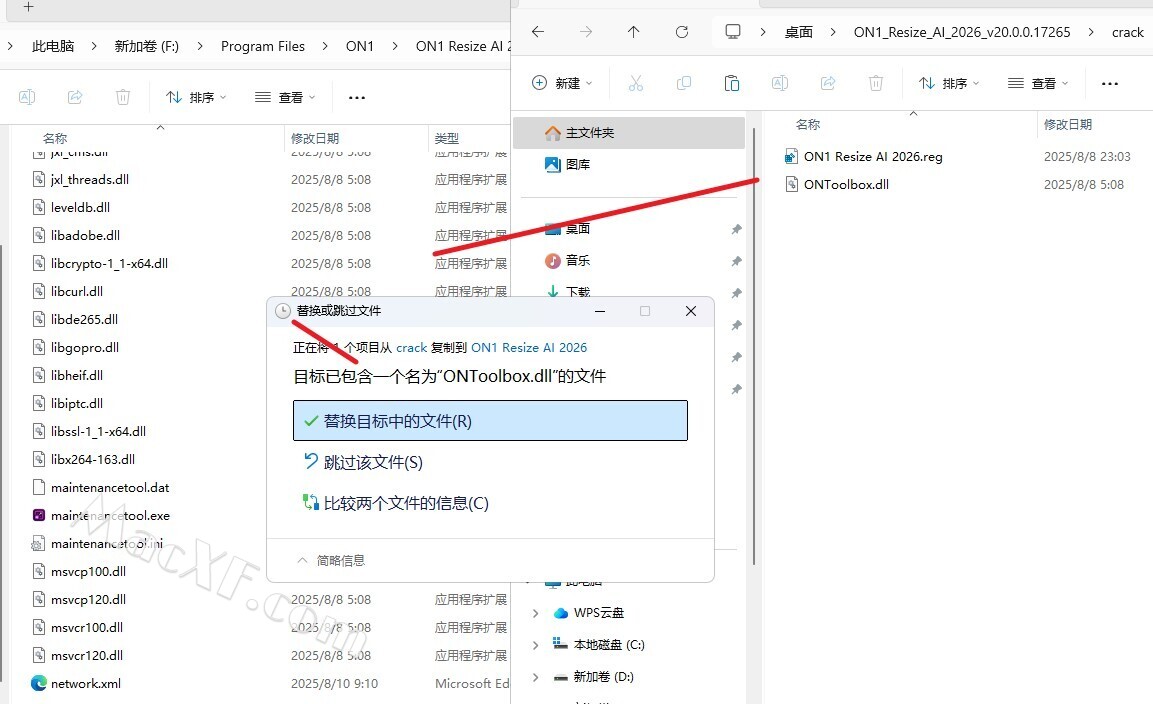Click crack breadcrumb in the right address bar
Screen dimensions: 1153x704
click(1127, 32)
